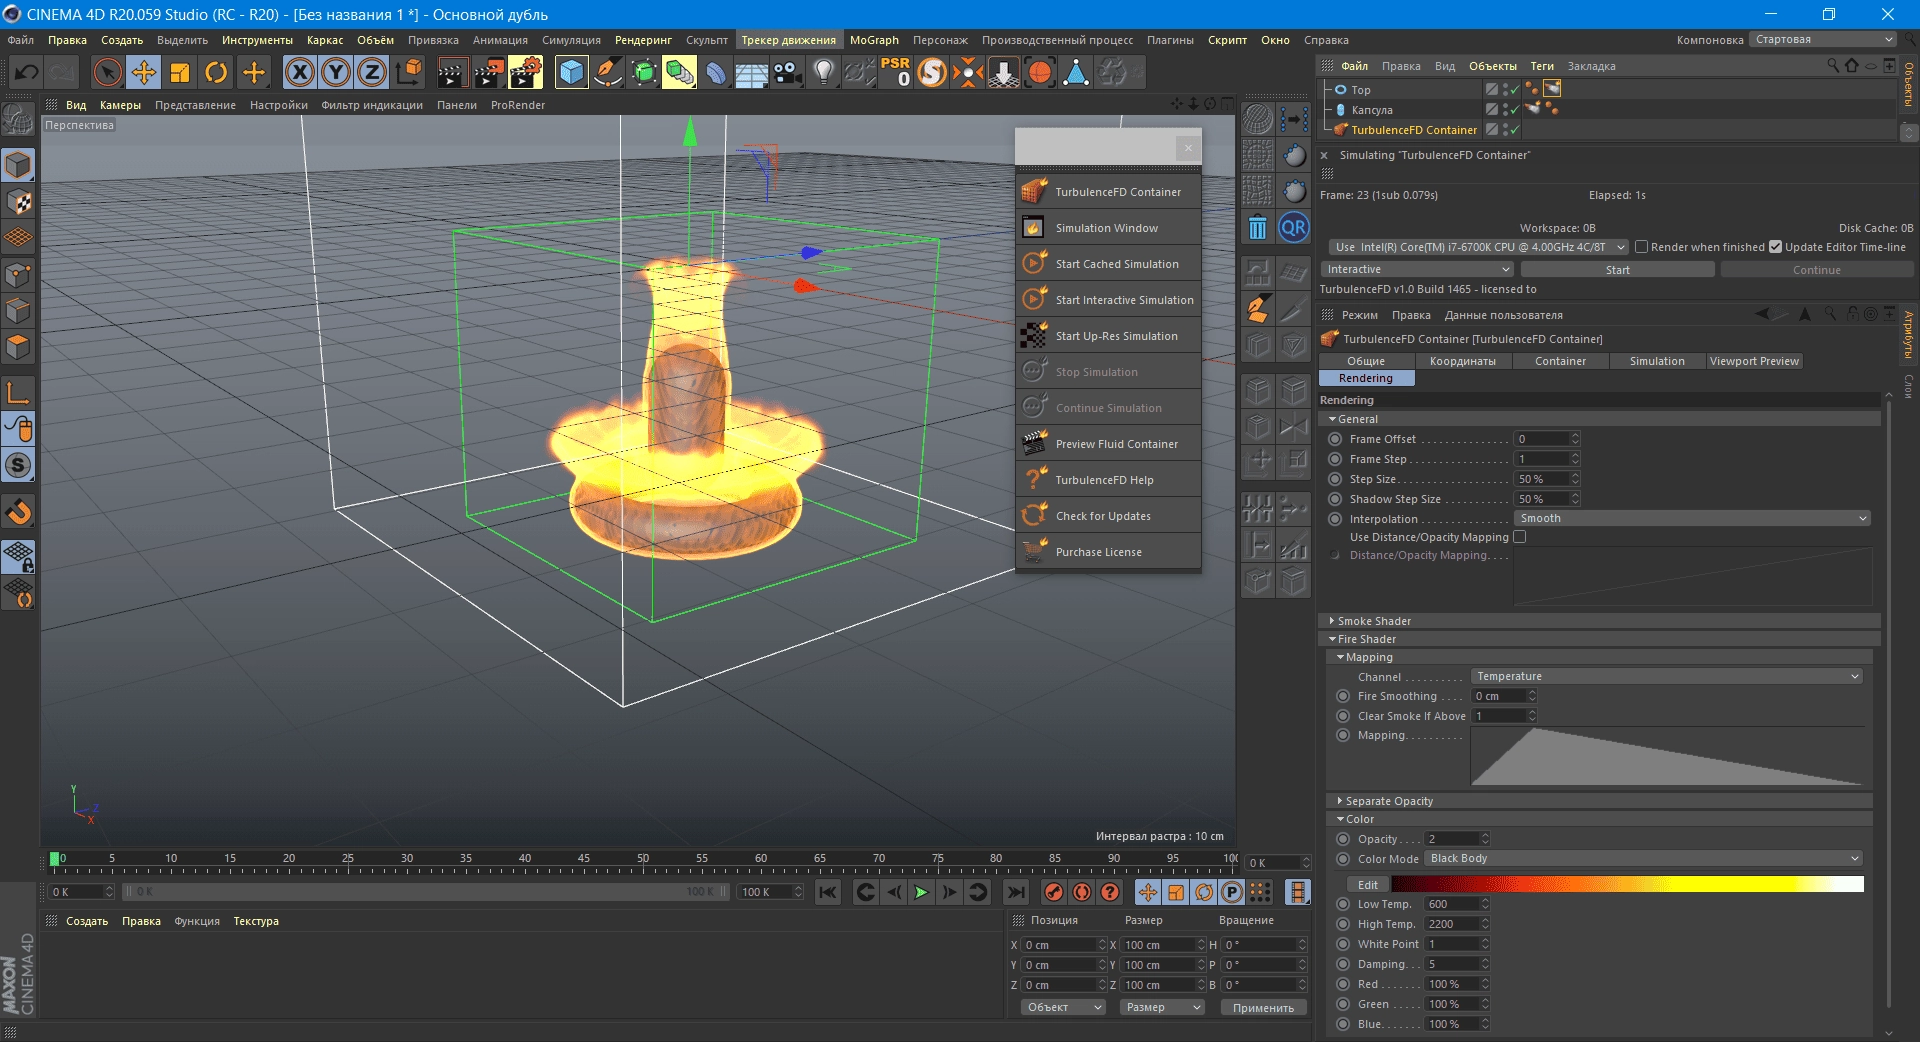Choose Start Interactive Simulation

pos(1108,300)
